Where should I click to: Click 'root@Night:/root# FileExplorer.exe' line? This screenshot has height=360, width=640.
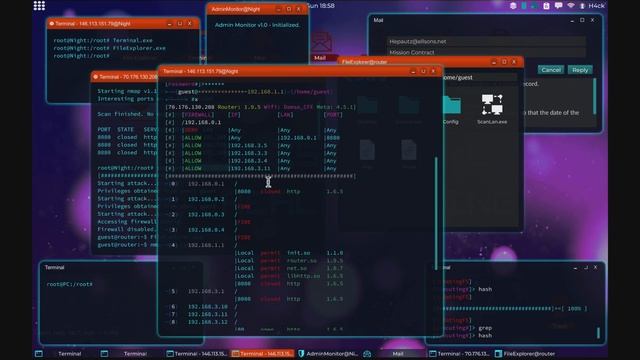point(109,48)
